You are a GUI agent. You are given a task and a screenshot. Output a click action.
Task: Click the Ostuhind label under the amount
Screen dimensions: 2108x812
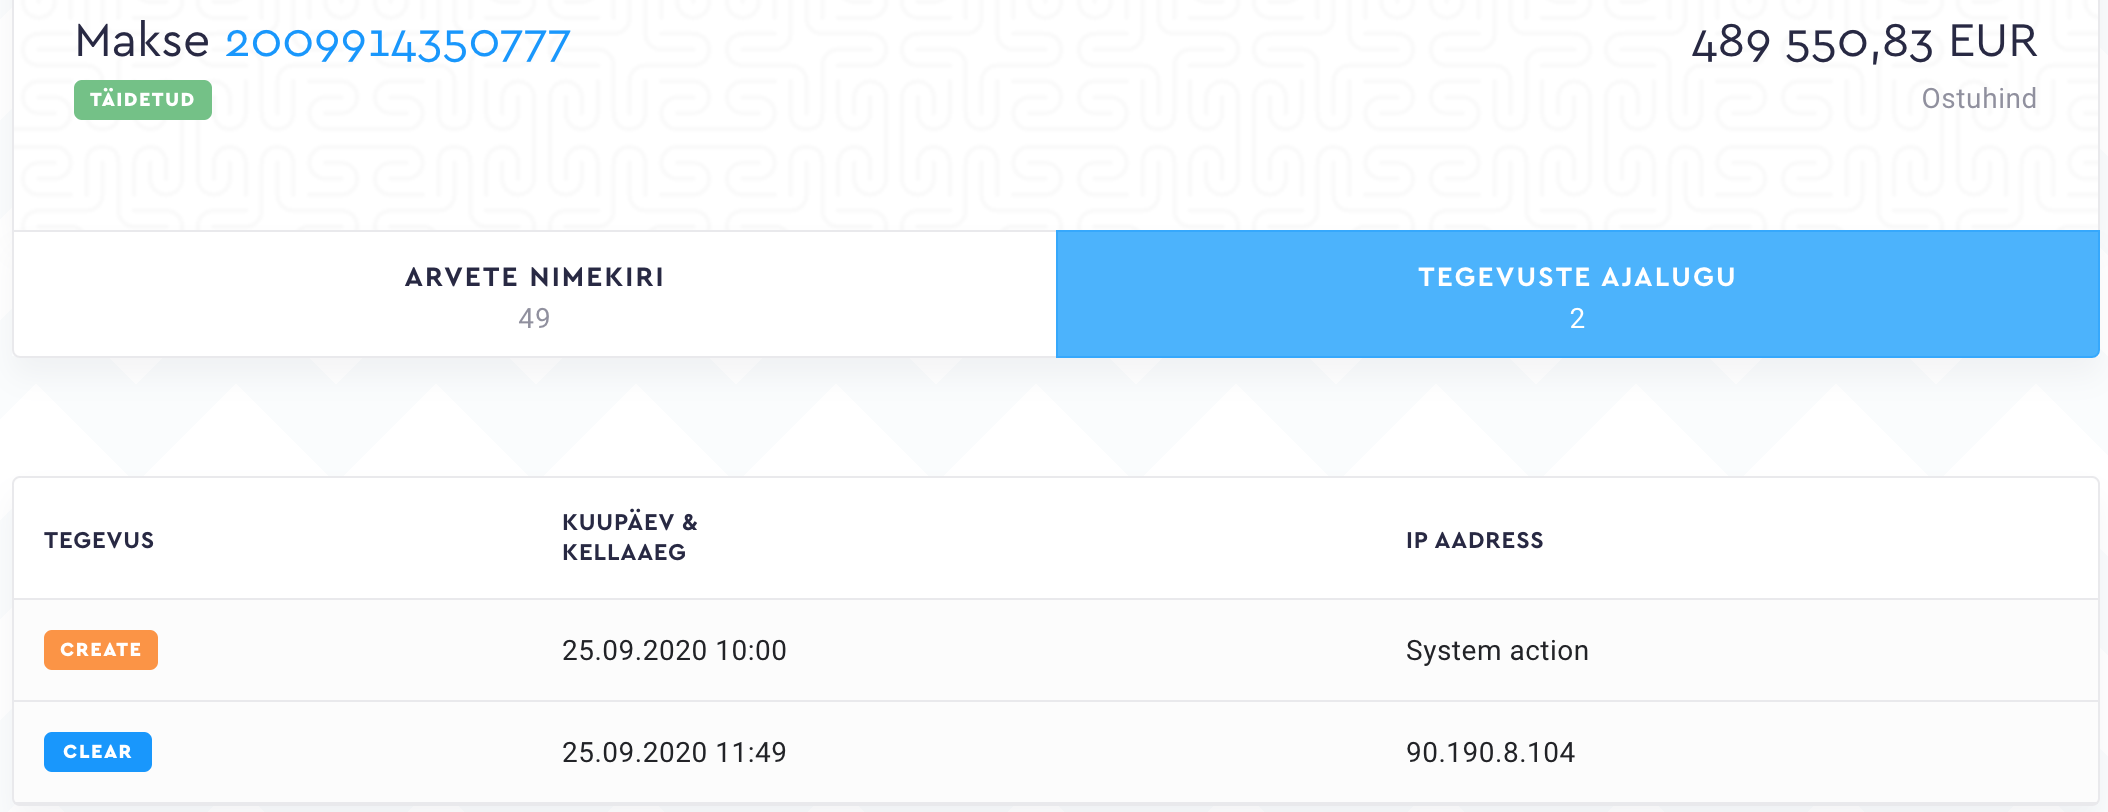coord(1978,99)
